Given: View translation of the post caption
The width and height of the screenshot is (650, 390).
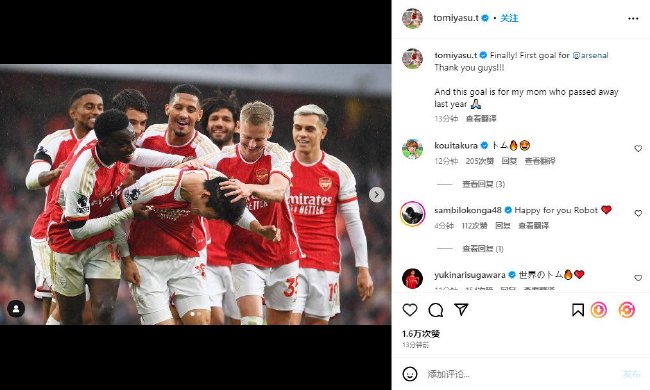Looking at the screenshot, I should [481, 119].
